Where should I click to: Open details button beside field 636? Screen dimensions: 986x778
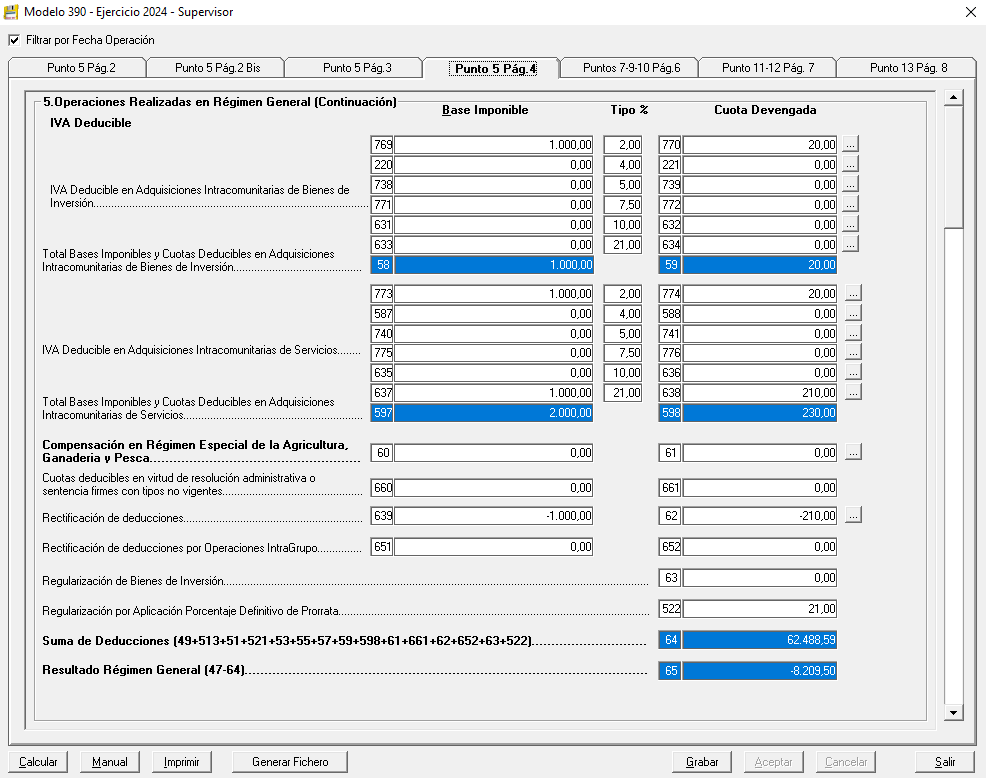[x=853, y=372]
